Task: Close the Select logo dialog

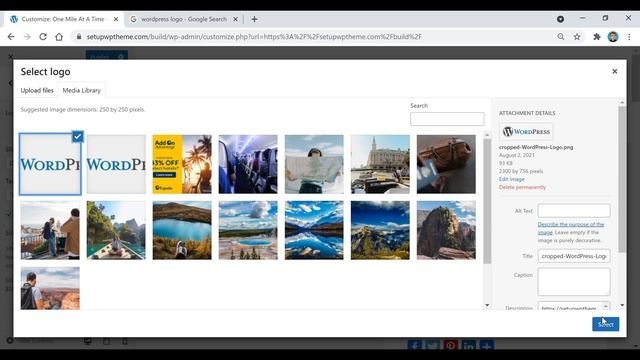Action: [x=614, y=71]
